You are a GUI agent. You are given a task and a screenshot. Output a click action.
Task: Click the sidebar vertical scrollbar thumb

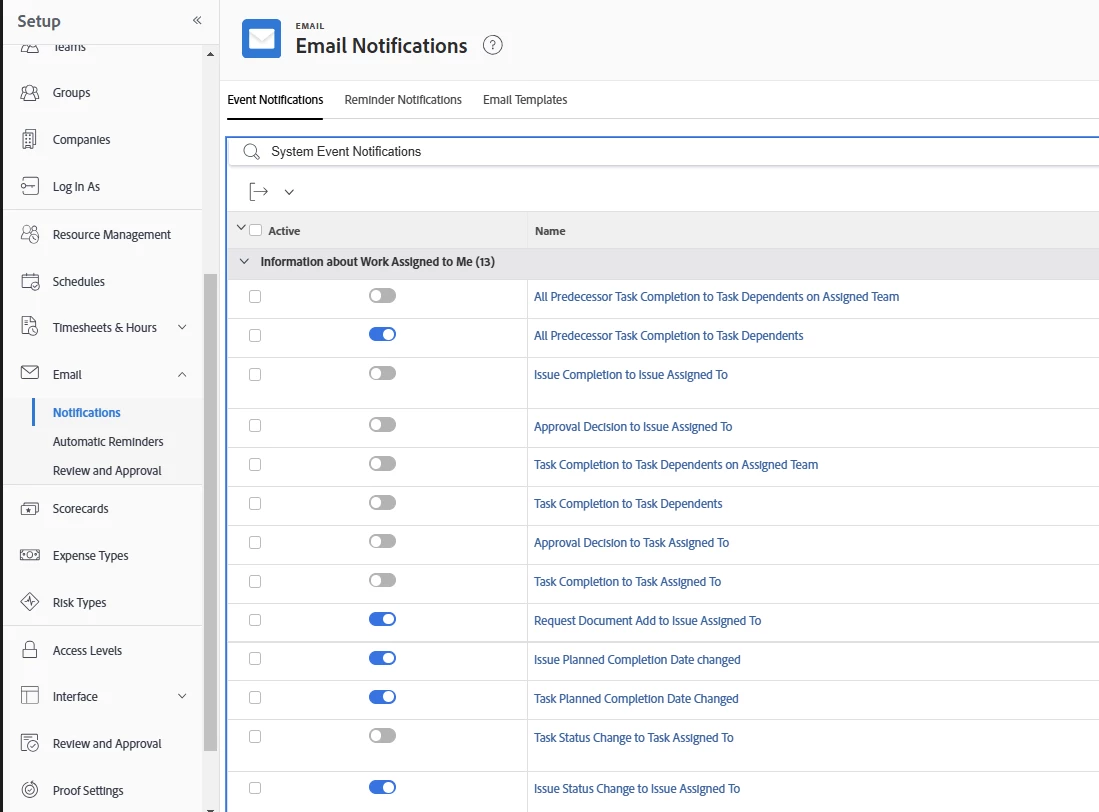click(210, 511)
